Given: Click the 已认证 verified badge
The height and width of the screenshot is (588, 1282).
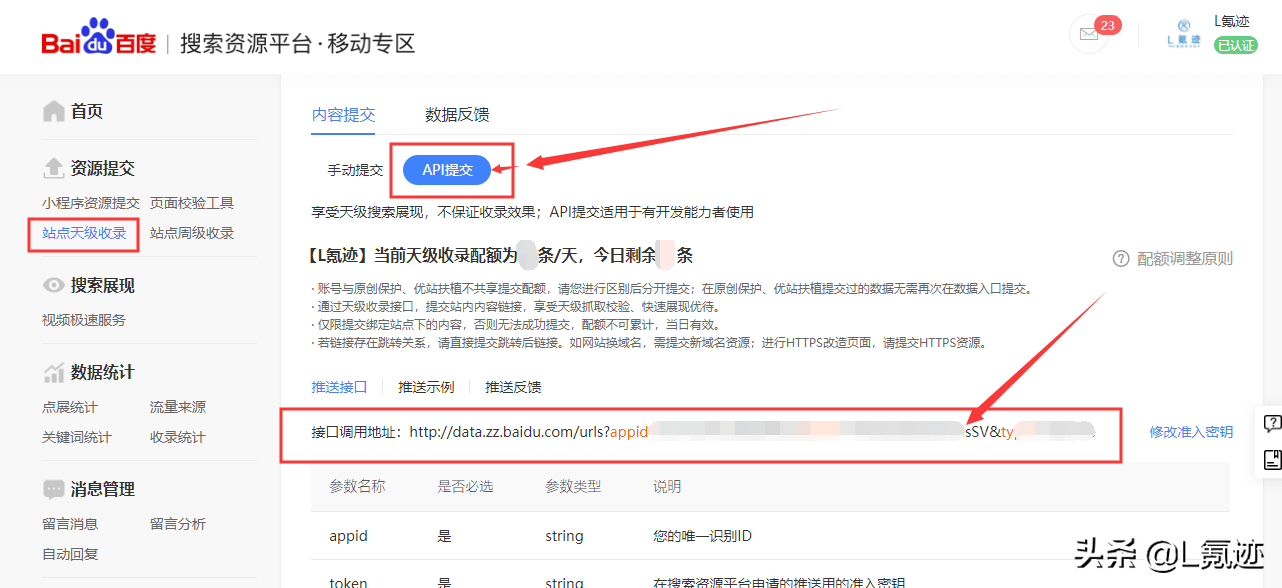Looking at the screenshot, I should click(1235, 45).
